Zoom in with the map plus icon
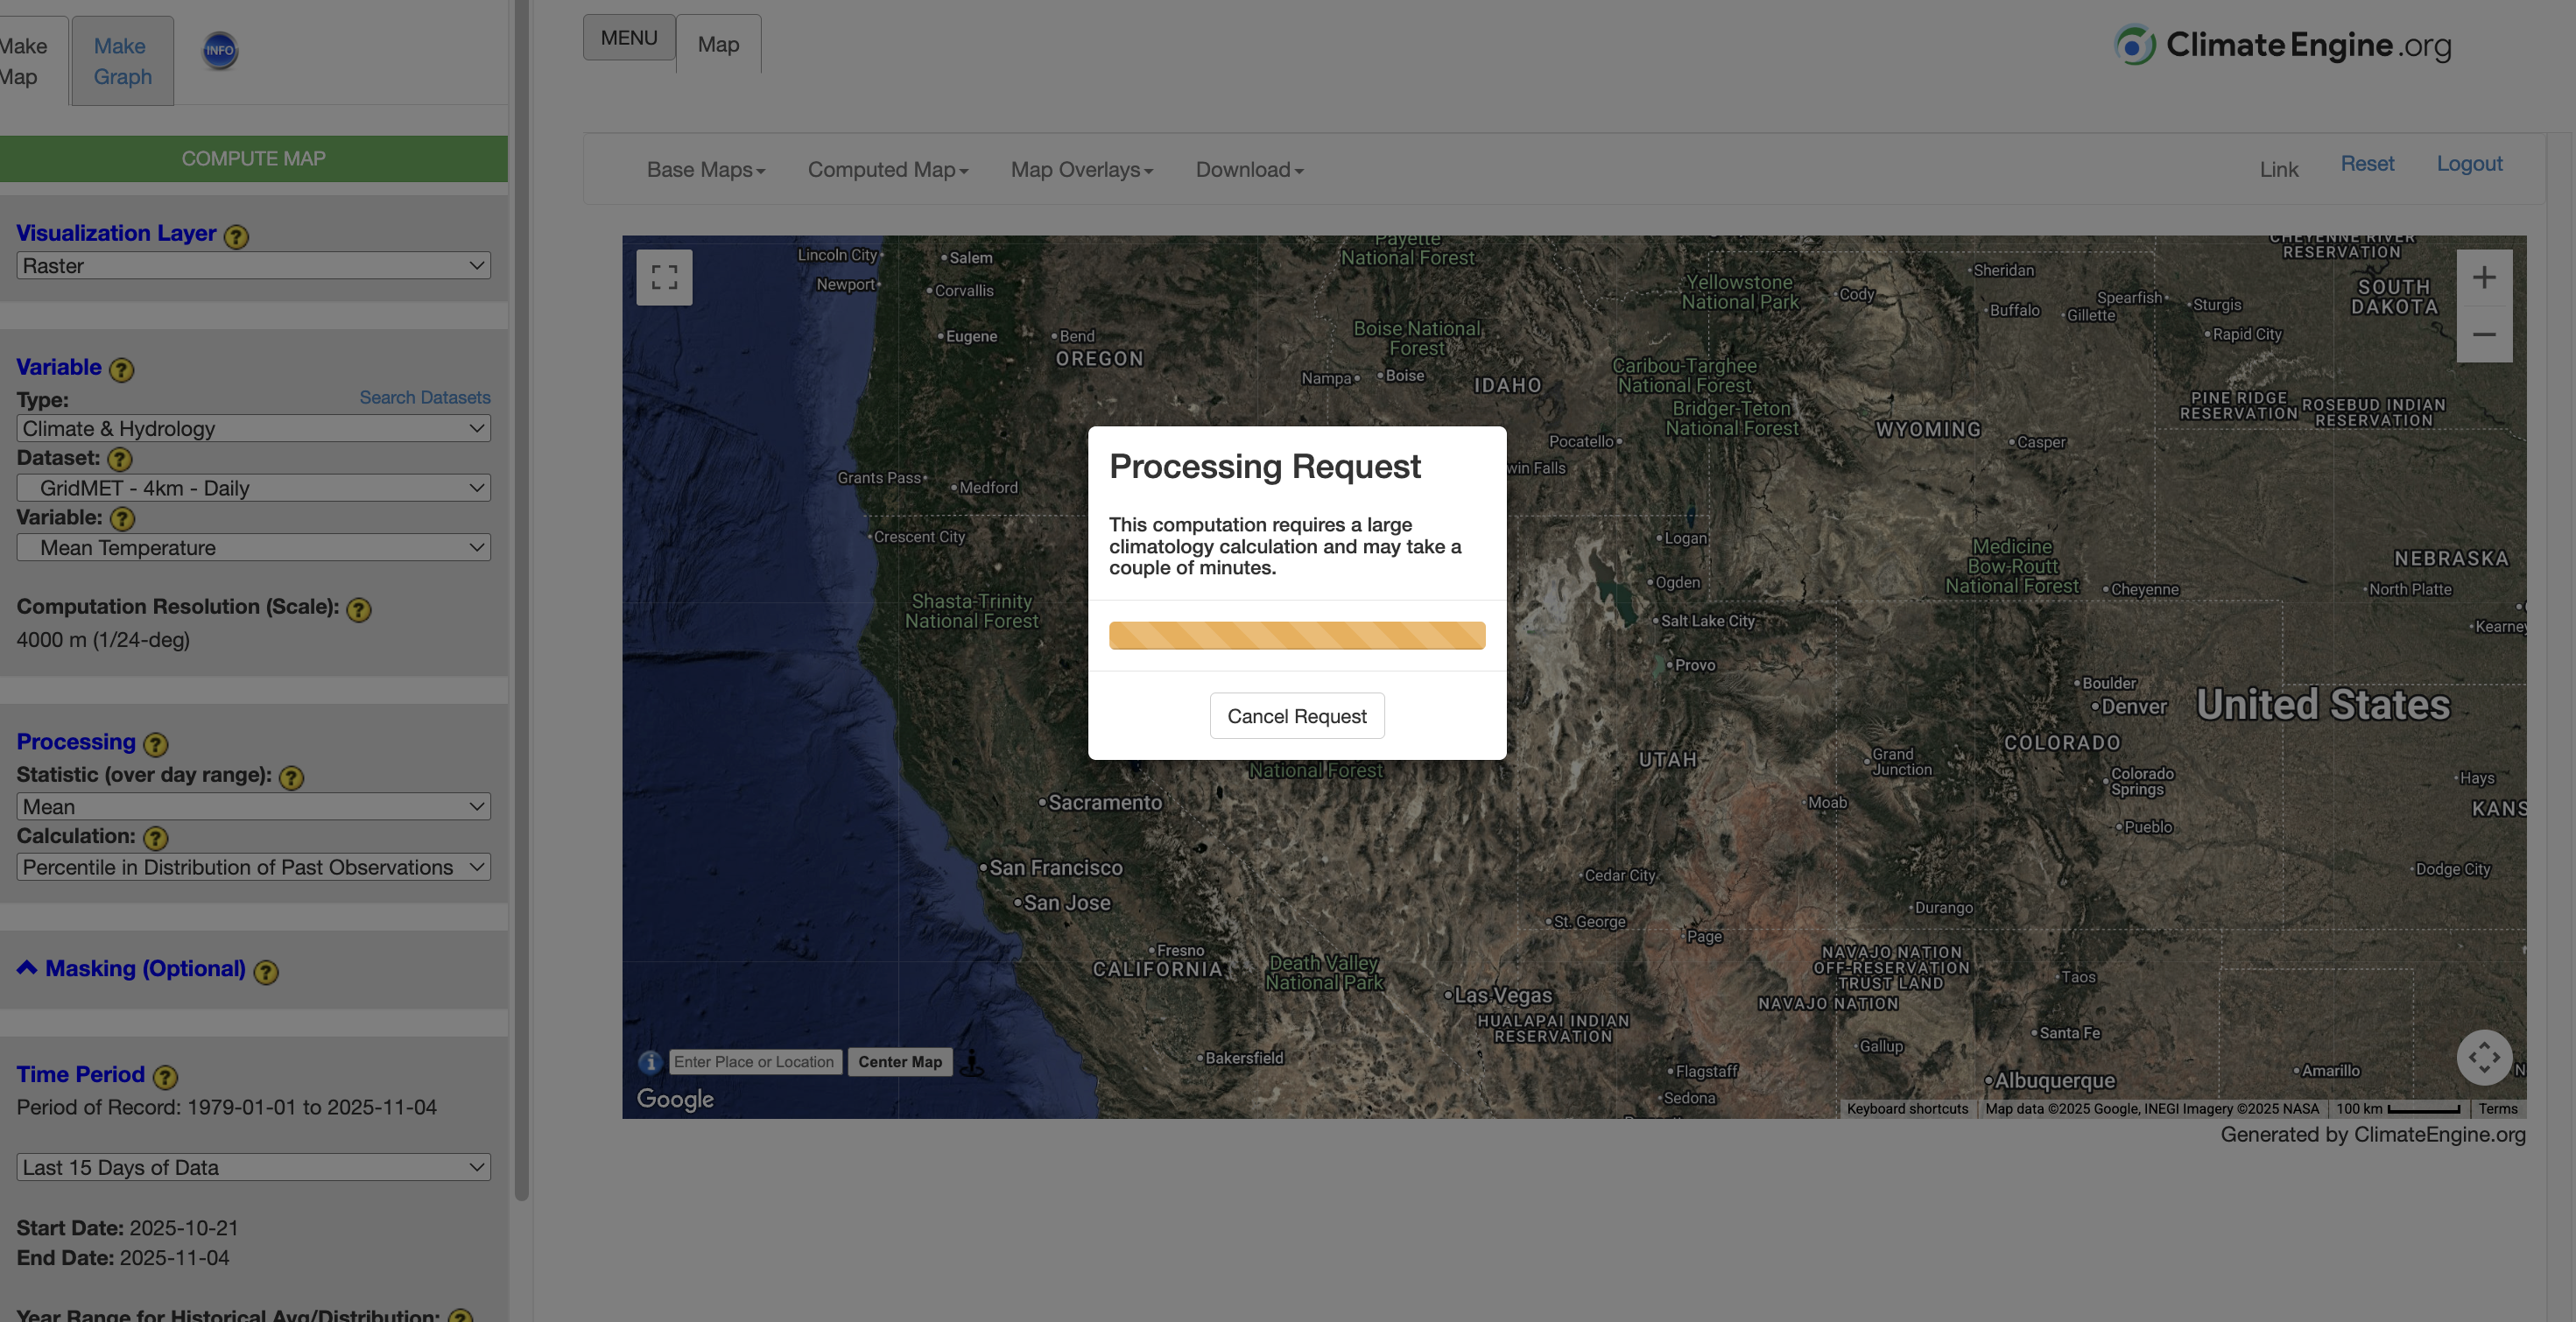The height and width of the screenshot is (1322, 2576). coord(2484,278)
